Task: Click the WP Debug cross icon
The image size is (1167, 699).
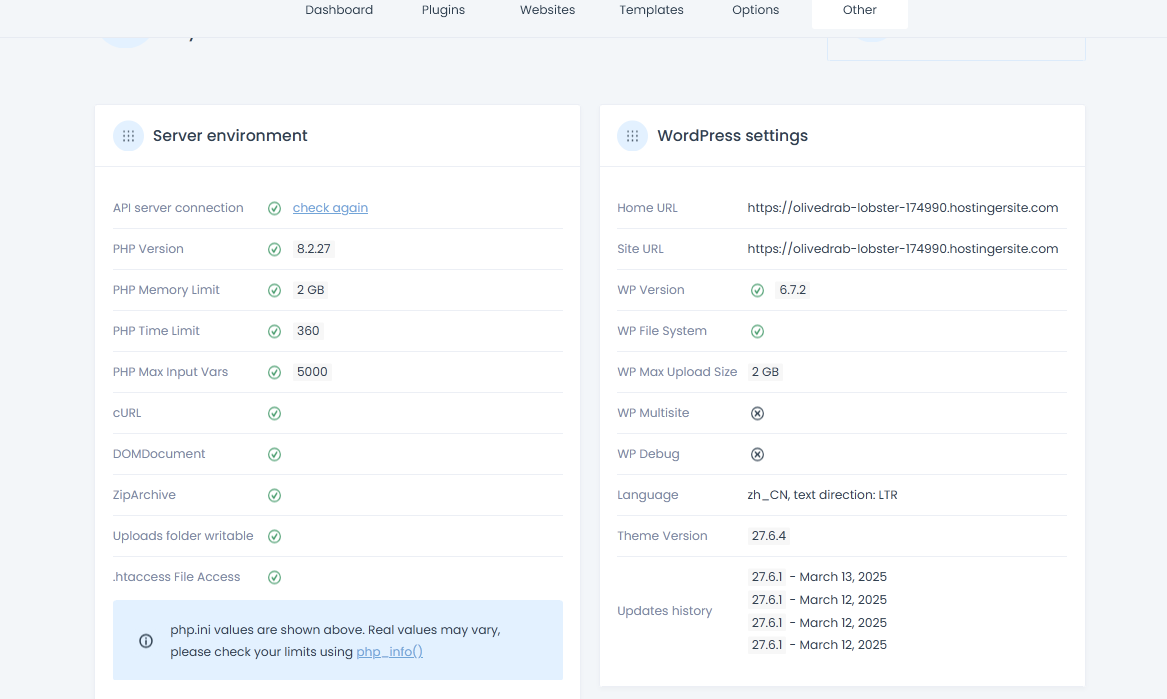Action: pos(757,454)
